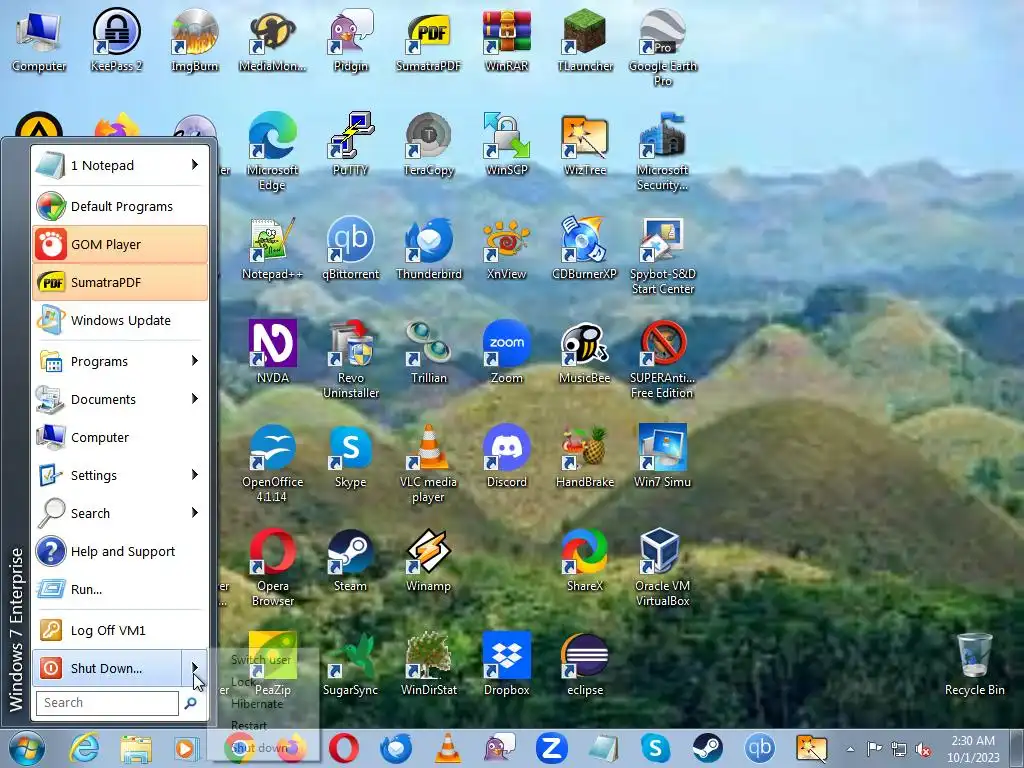Open the Notepad++ desktop icon
The height and width of the screenshot is (768, 1024).
pyautogui.click(x=272, y=248)
